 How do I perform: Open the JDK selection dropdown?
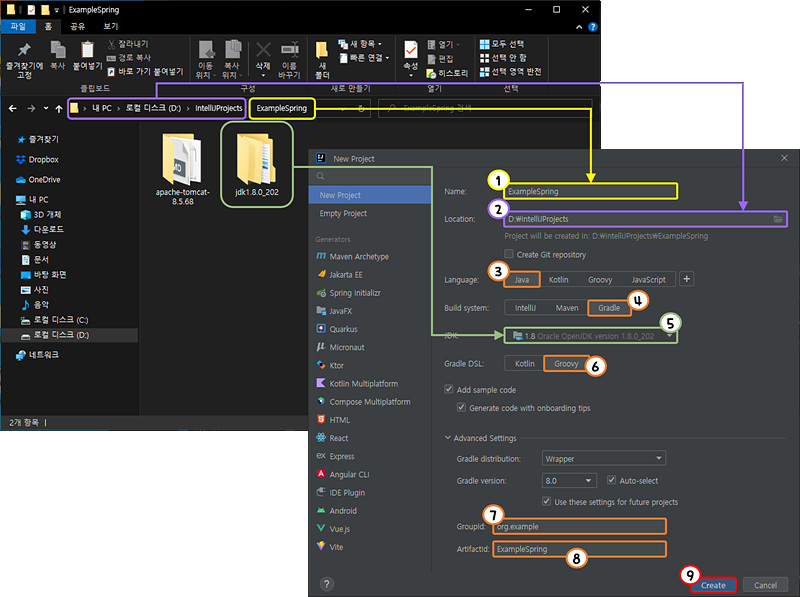(x=591, y=336)
